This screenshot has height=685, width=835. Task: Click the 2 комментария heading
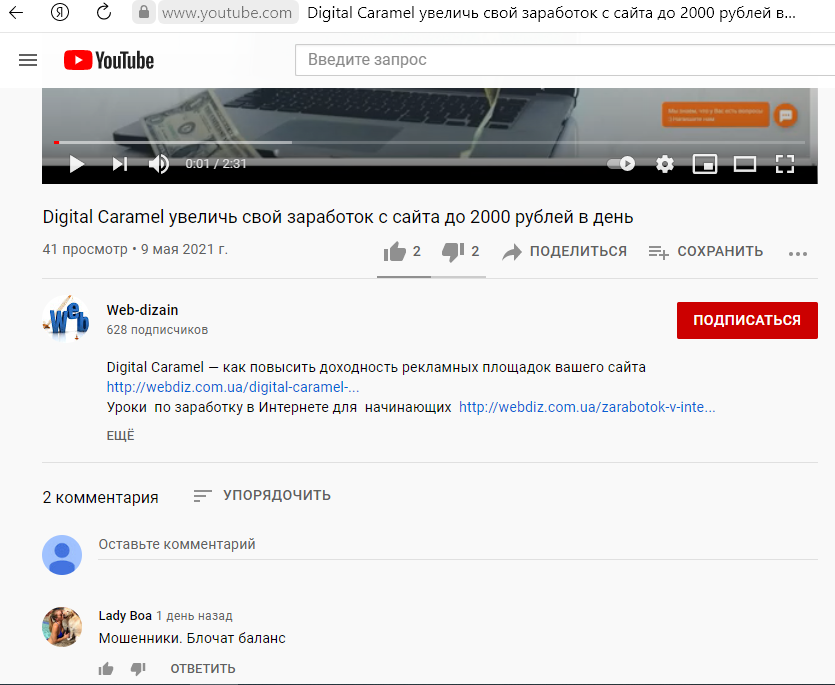point(100,497)
